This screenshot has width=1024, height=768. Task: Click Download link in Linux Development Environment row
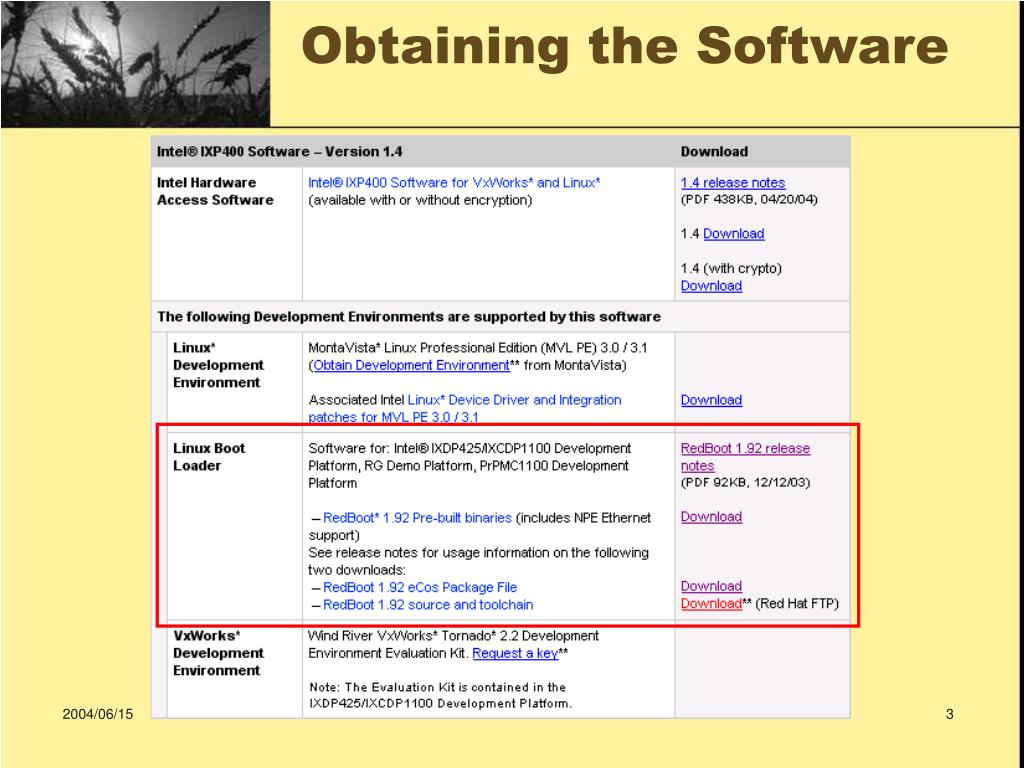click(x=711, y=400)
